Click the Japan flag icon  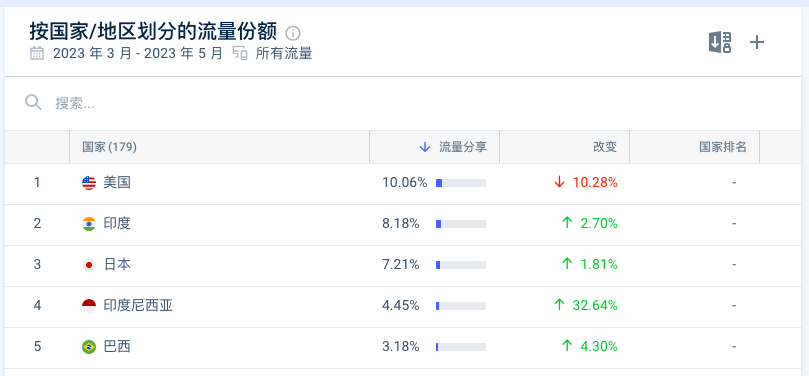[x=89, y=265]
